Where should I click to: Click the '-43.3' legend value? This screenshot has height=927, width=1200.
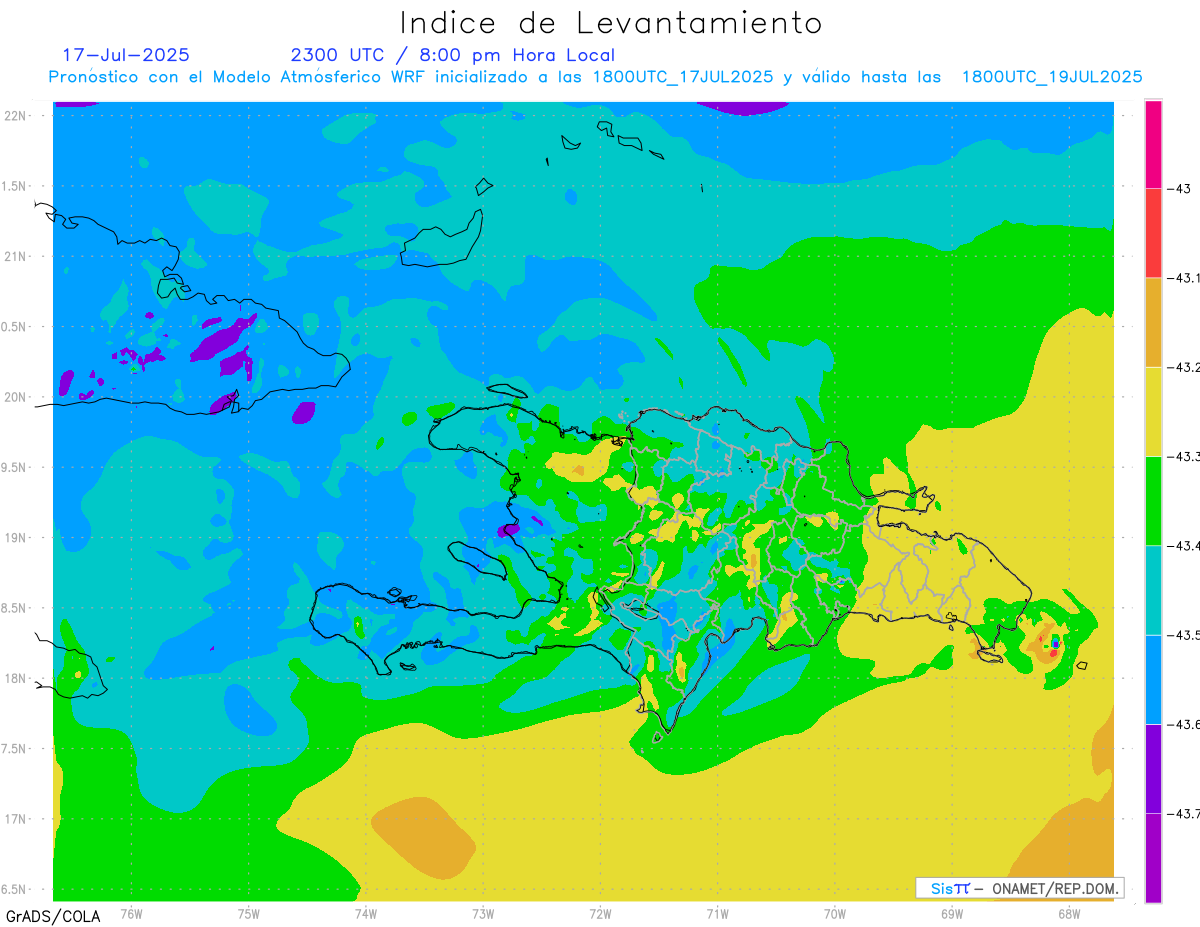pyautogui.click(x=1183, y=456)
